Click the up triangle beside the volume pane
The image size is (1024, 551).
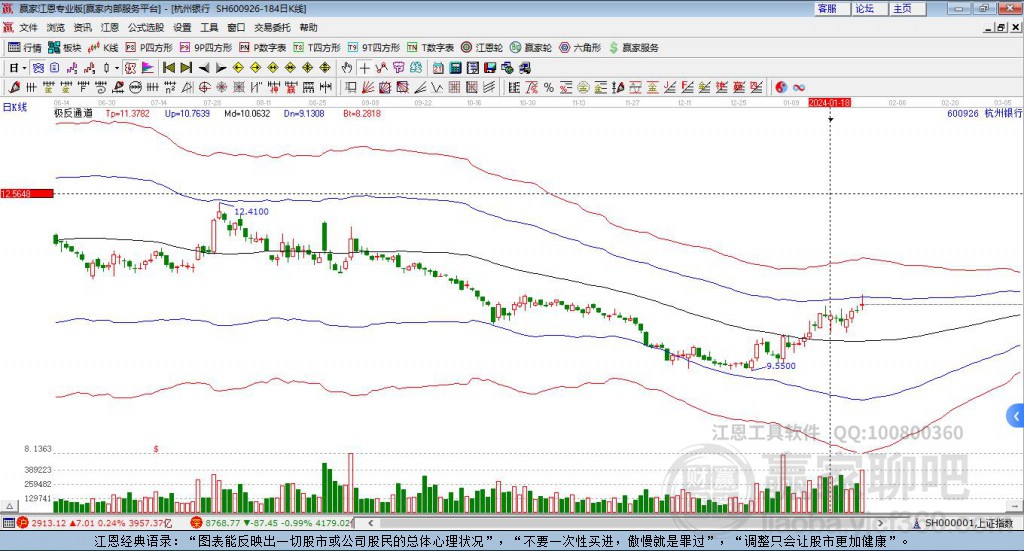(x=9, y=506)
